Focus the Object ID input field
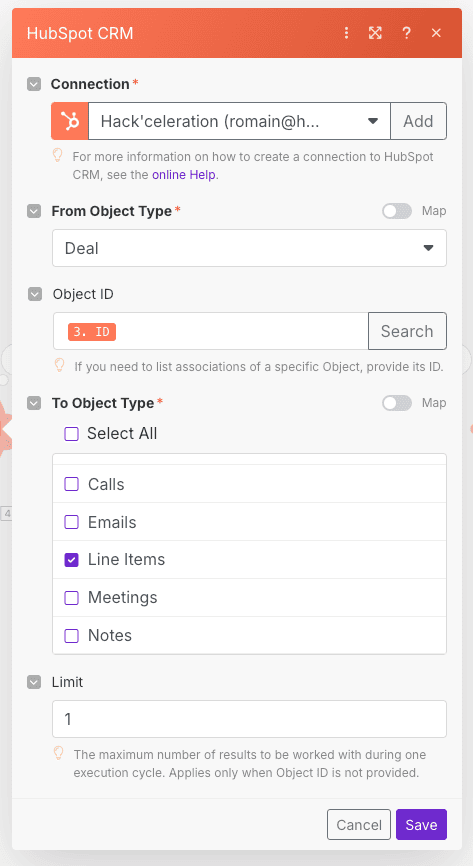 (211, 331)
